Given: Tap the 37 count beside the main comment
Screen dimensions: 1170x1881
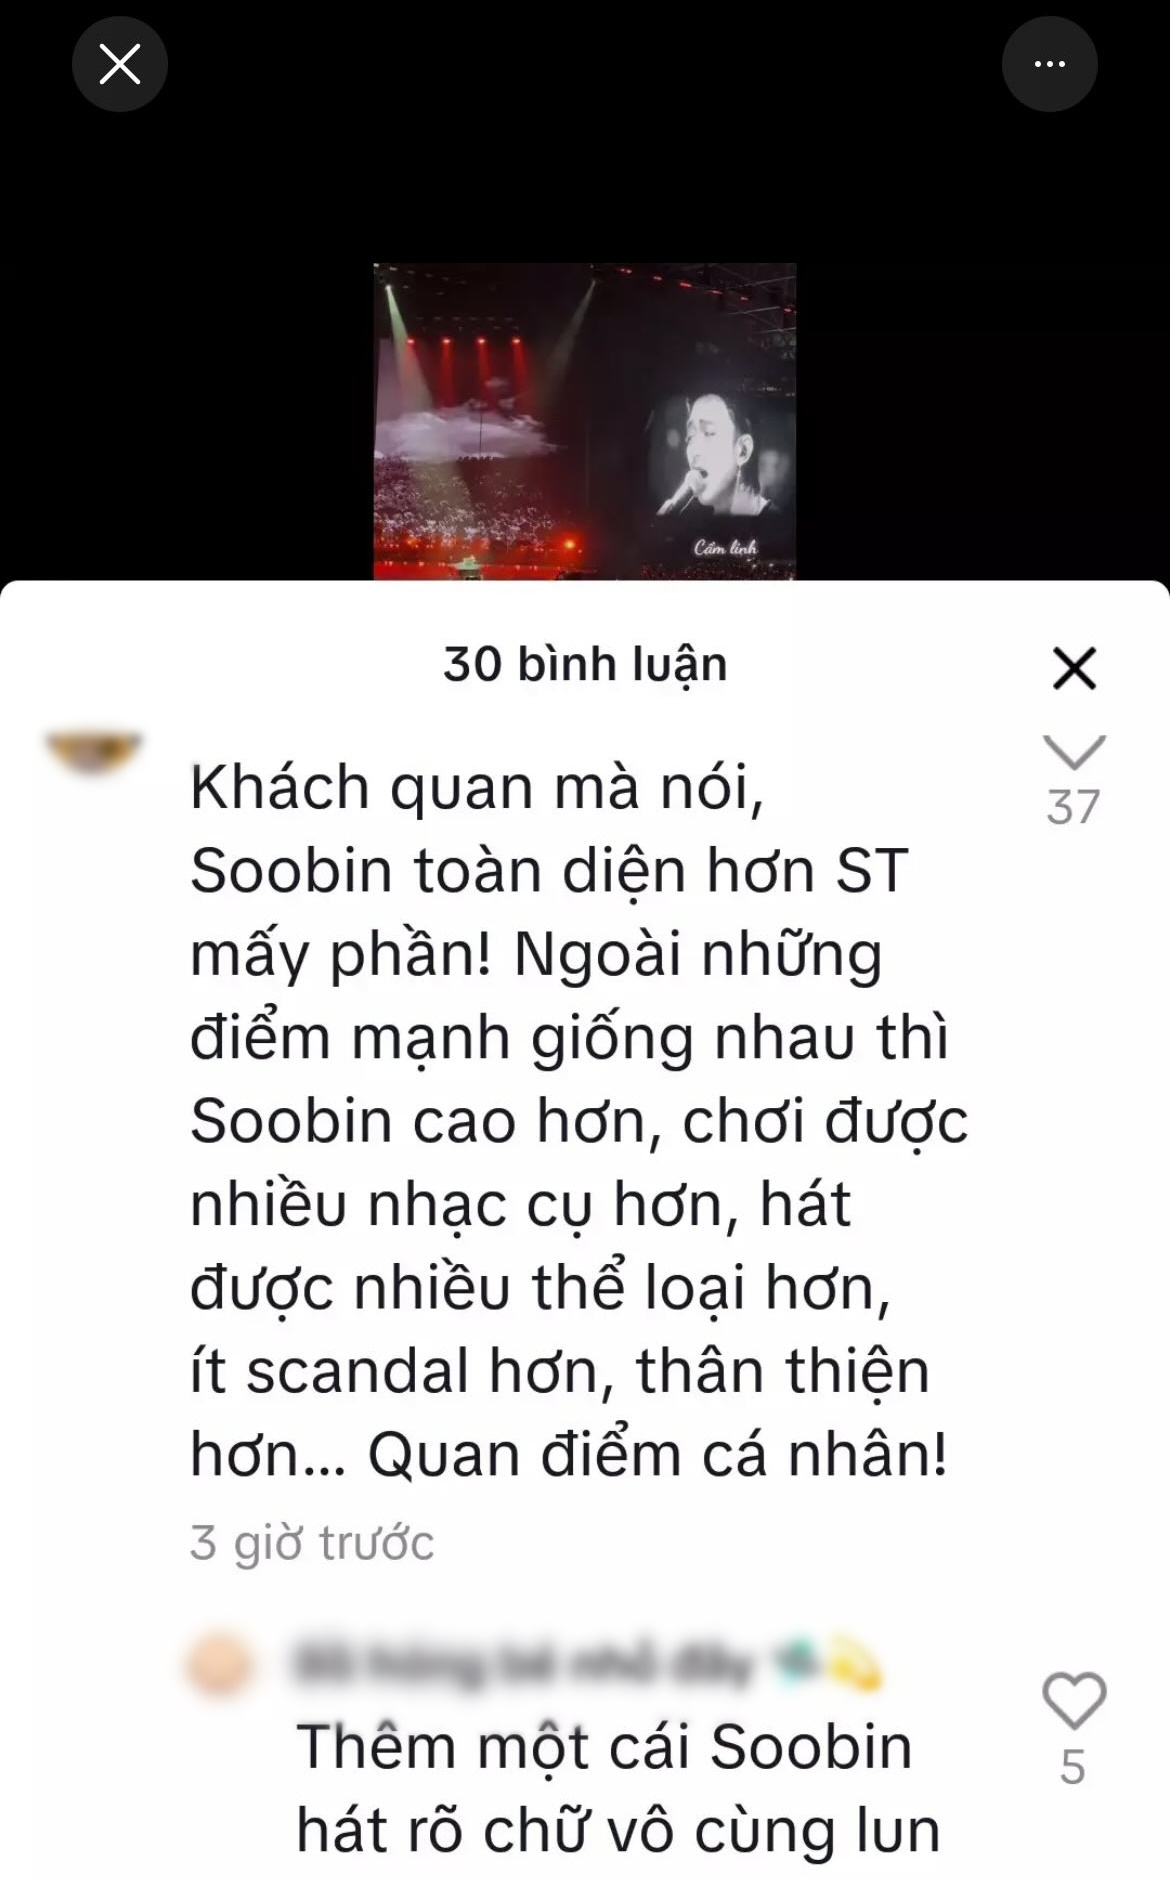Looking at the screenshot, I should pos(1074,806).
